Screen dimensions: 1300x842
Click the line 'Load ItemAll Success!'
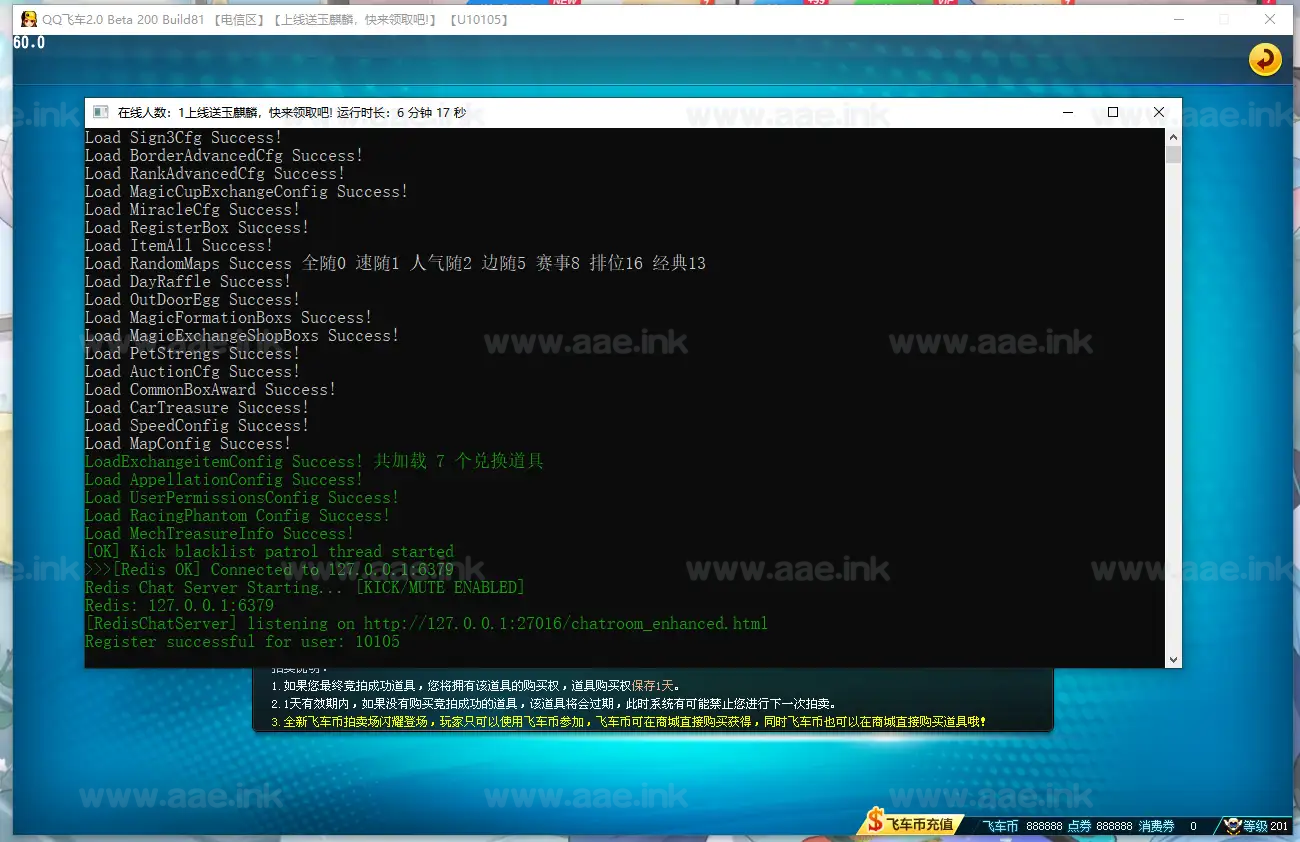click(x=179, y=246)
